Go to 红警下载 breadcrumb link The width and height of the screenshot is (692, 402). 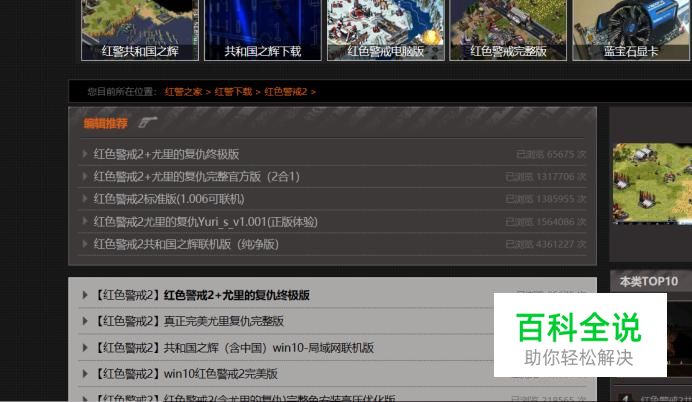[x=233, y=92]
